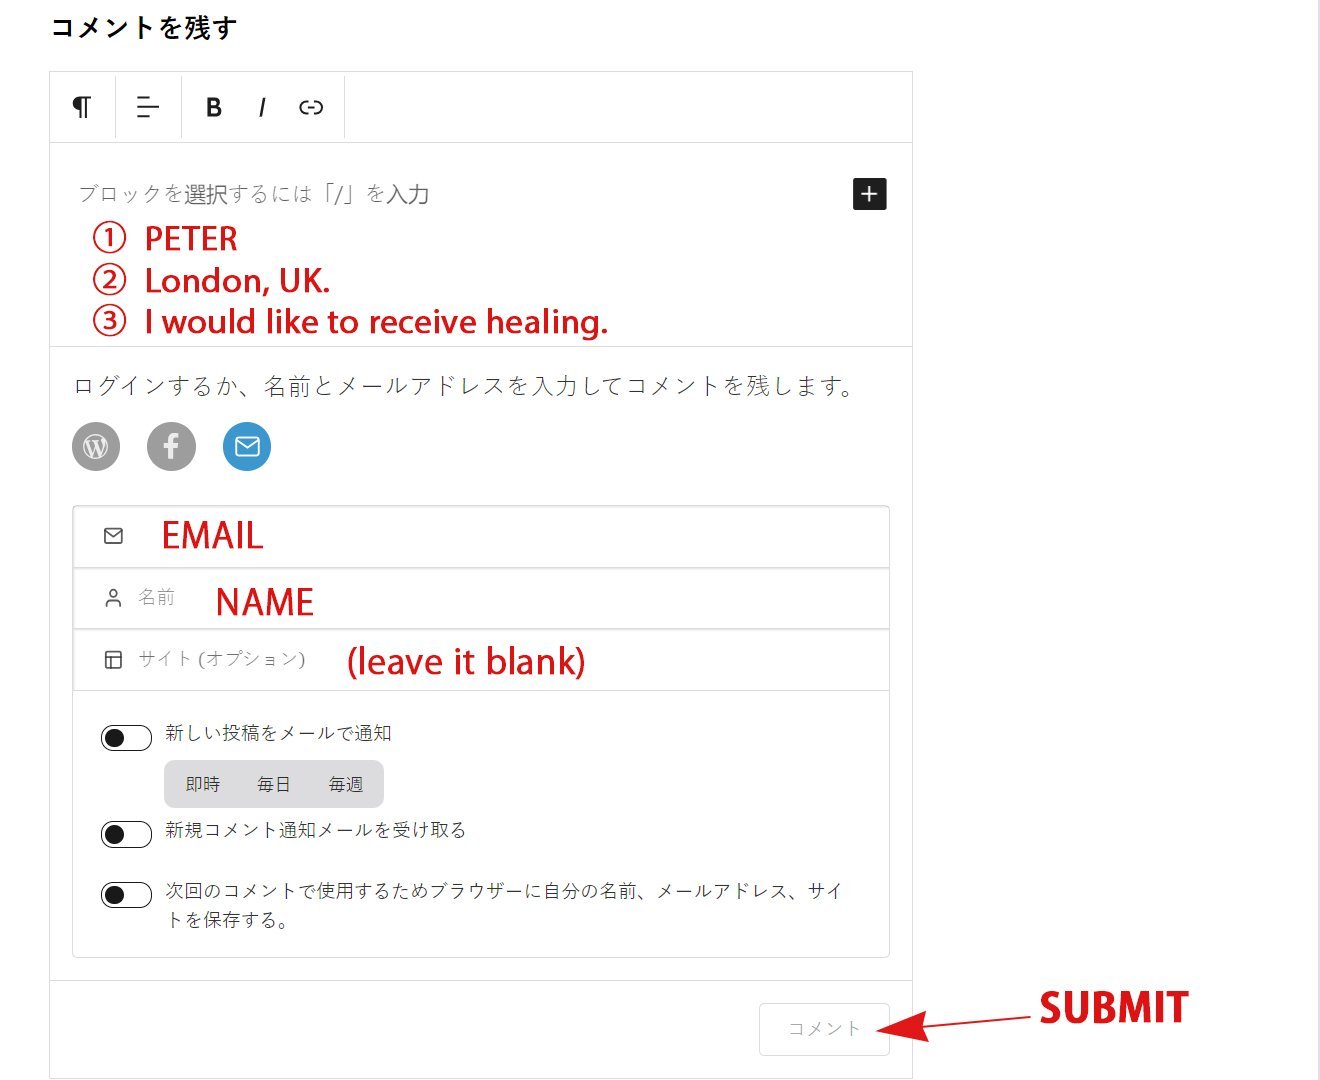
Task: Add a block with the black plus button
Action: [869, 194]
